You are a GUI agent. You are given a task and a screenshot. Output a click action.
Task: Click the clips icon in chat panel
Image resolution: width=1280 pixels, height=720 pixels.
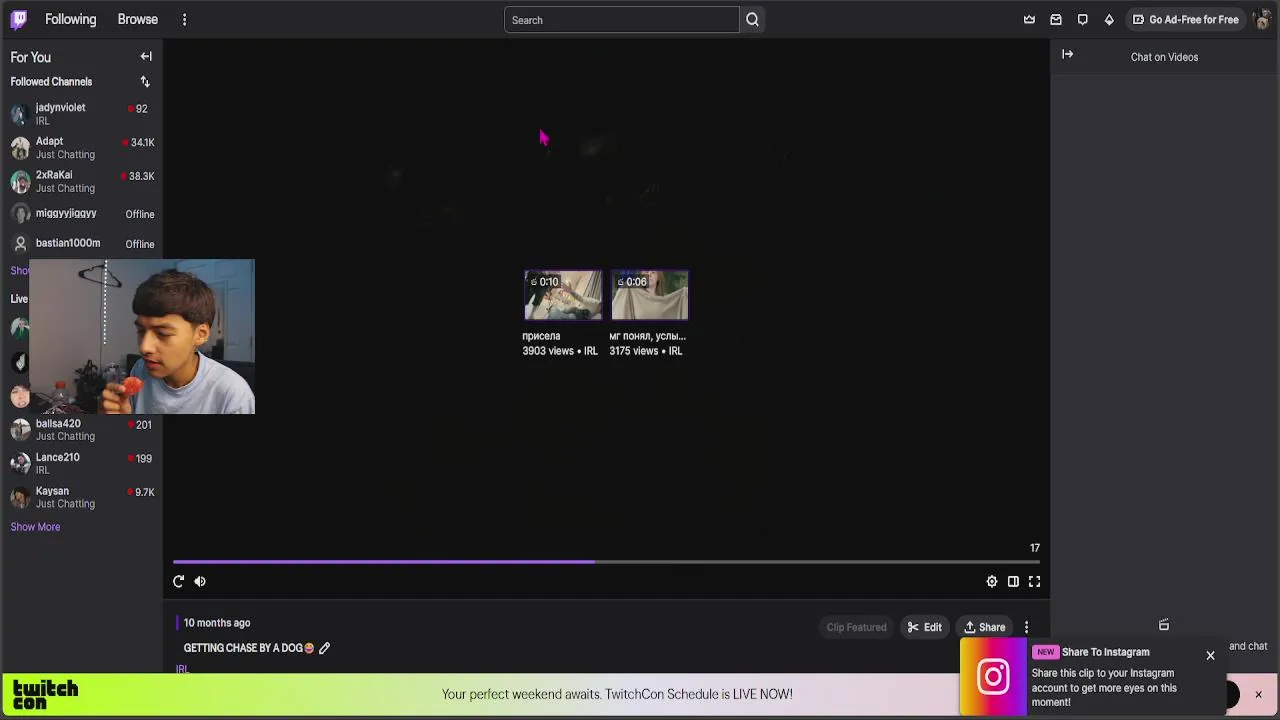pyautogui.click(x=1164, y=625)
